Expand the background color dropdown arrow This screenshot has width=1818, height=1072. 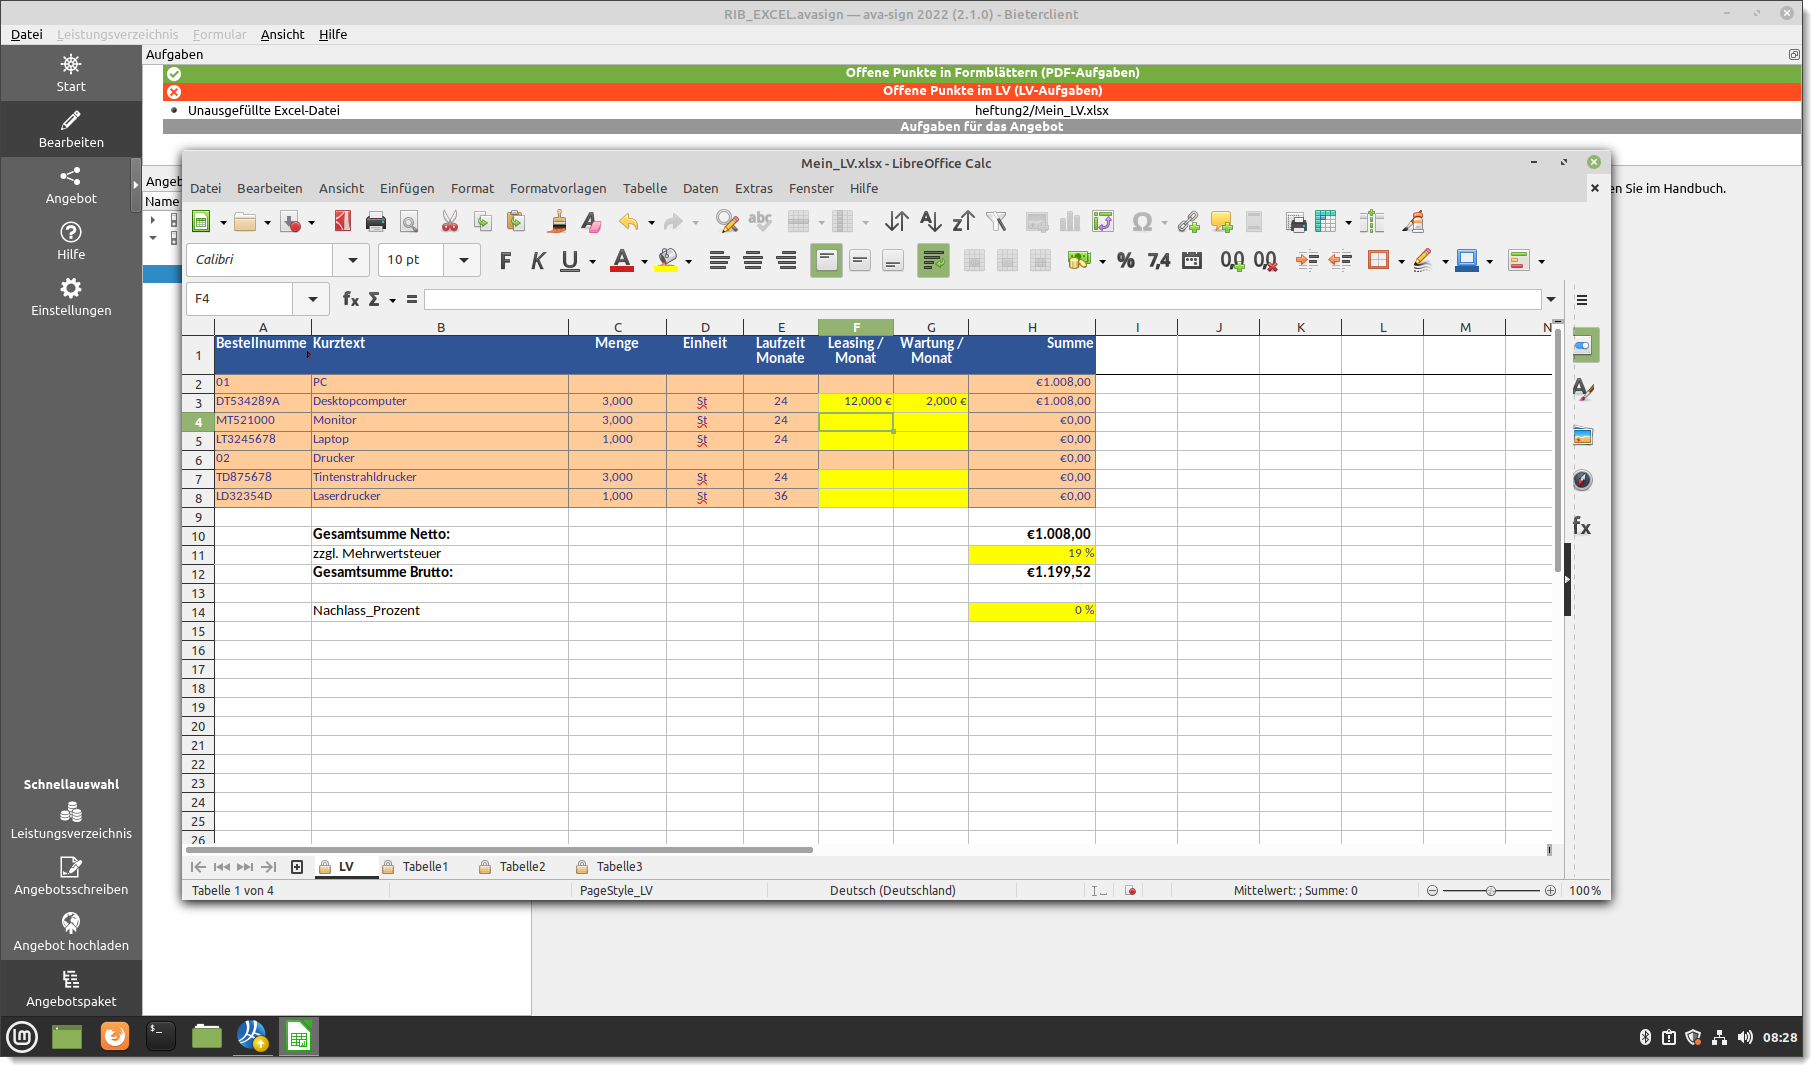tap(689, 260)
